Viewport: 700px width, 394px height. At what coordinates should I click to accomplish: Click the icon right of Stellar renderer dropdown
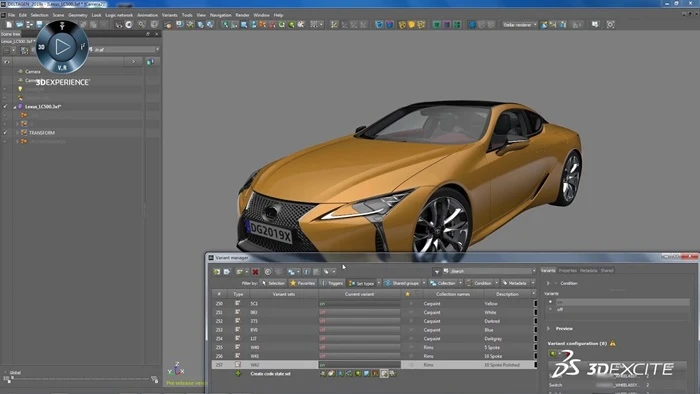[x=544, y=25]
